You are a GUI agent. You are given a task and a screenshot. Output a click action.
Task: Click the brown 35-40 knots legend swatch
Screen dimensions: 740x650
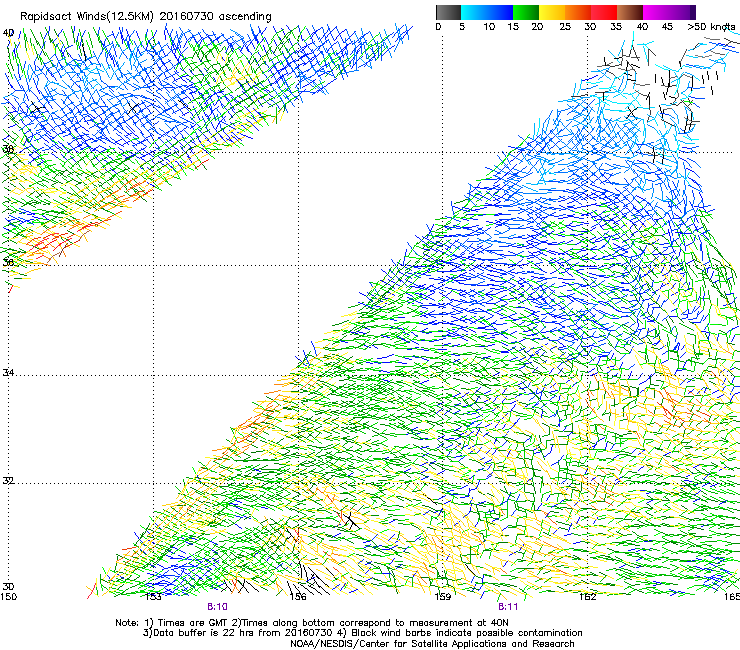point(630,12)
